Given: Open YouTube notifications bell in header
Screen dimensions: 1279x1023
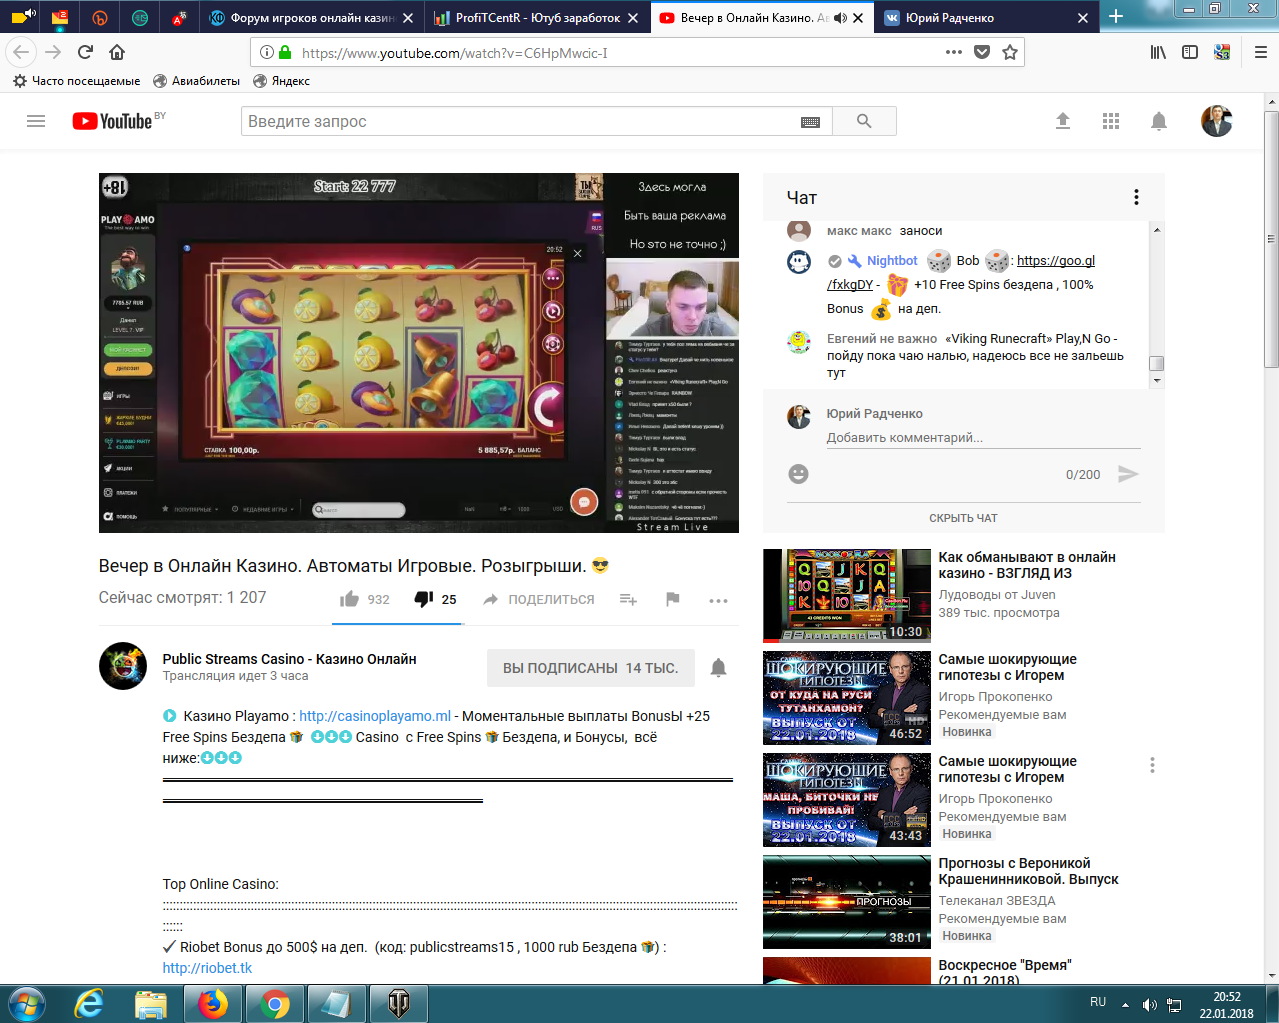Looking at the screenshot, I should 1159,121.
